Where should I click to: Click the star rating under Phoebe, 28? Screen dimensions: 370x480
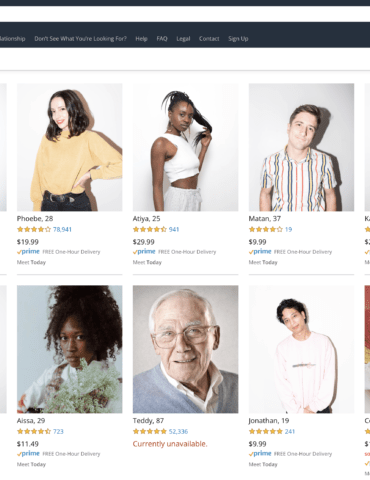(x=34, y=229)
